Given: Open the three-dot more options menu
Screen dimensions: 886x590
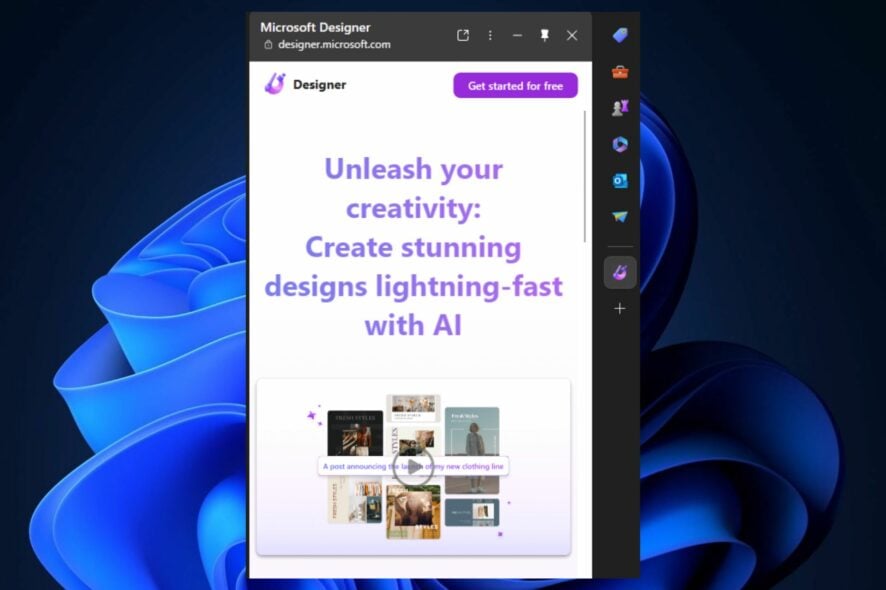Looking at the screenshot, I should (x=490, y=34).
